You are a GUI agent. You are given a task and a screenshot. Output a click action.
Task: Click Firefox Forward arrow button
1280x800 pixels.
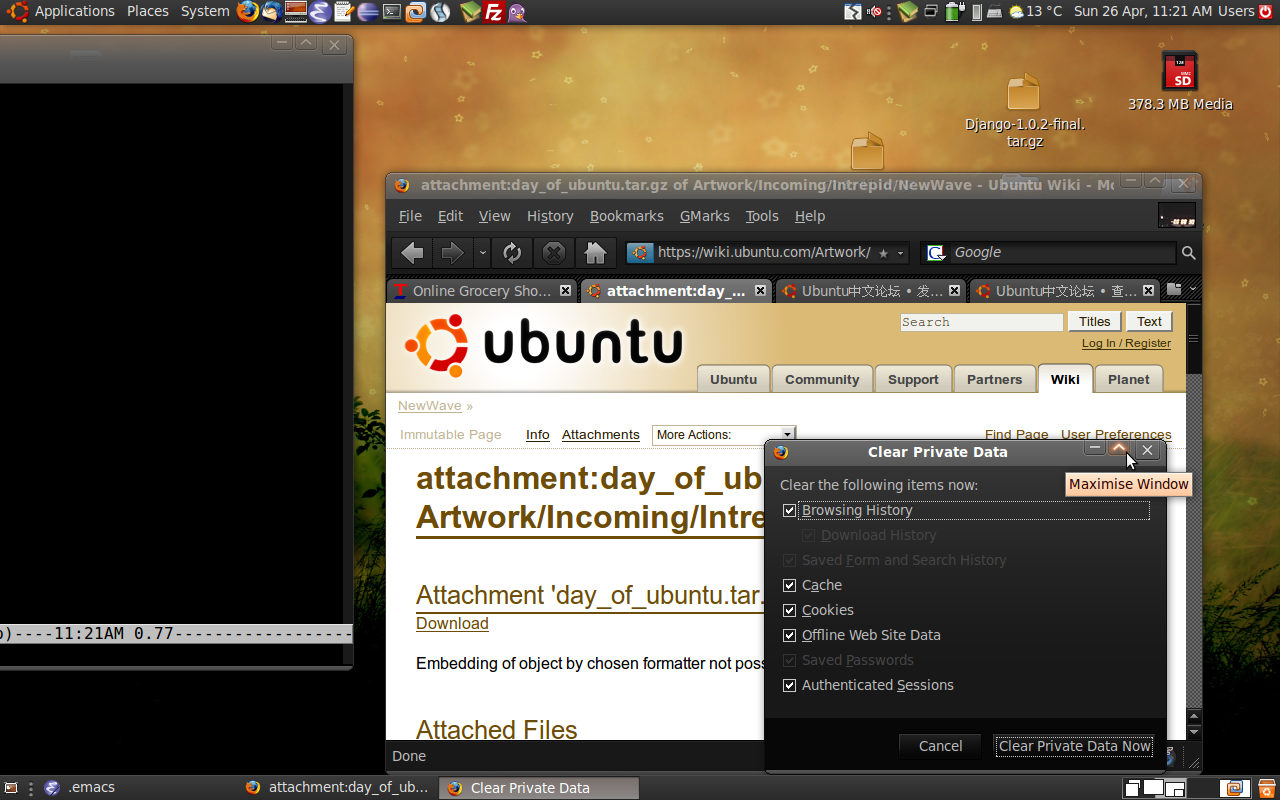453,253
